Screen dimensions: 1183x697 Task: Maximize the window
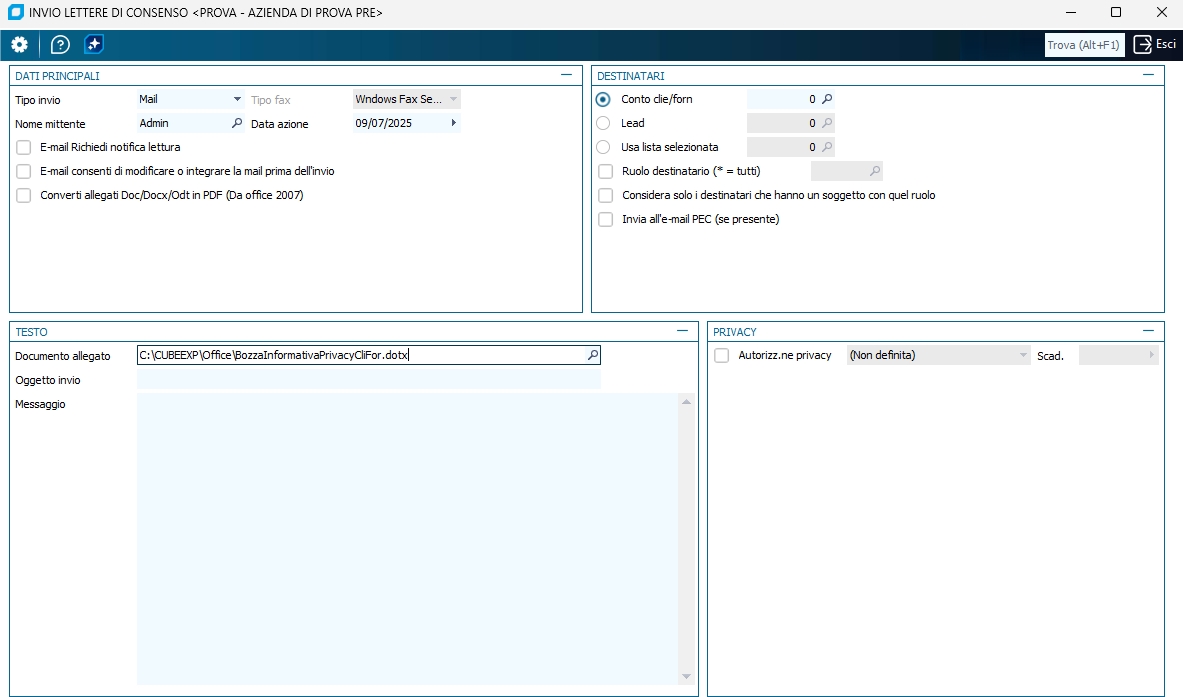[x=1116, y=12]
